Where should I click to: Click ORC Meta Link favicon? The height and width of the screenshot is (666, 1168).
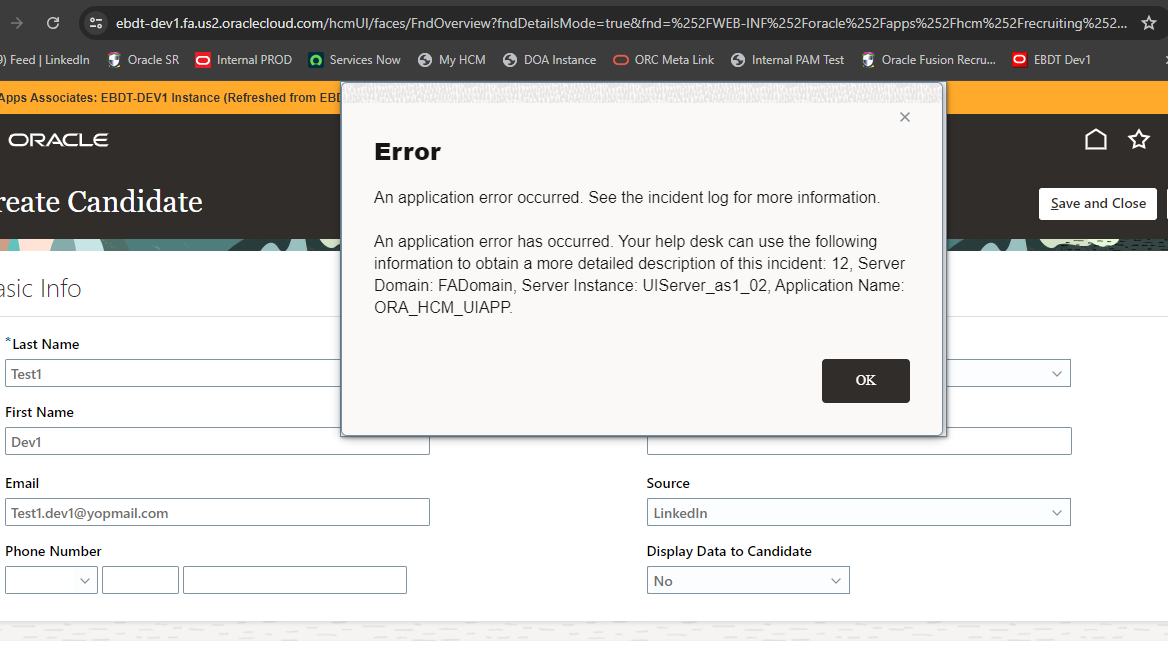(x=620, y=60)
